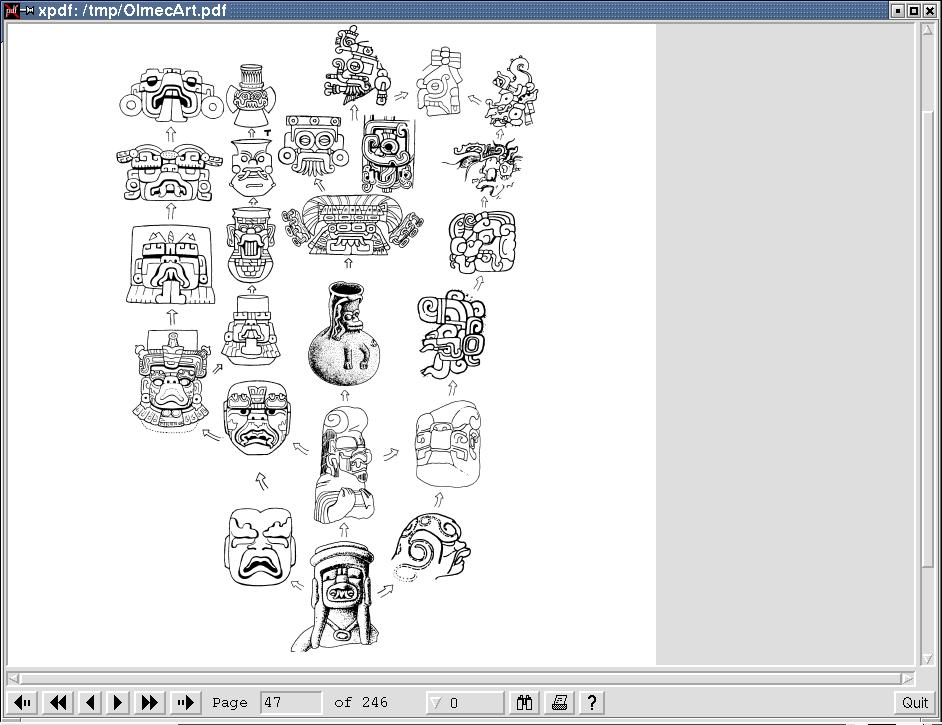Open the zoom level dropdown showing 0

[464, 702]
